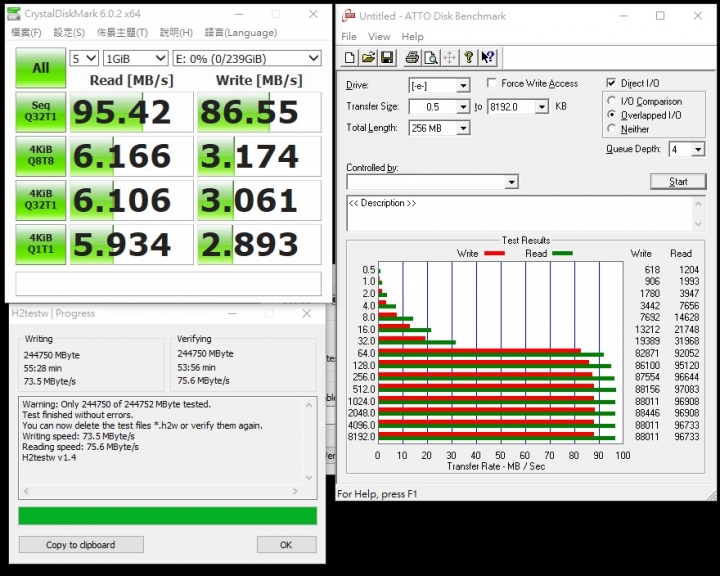Enable Force Write Access checkbox
This screenshot has height=576, width=720.
[x=491, y=83]
